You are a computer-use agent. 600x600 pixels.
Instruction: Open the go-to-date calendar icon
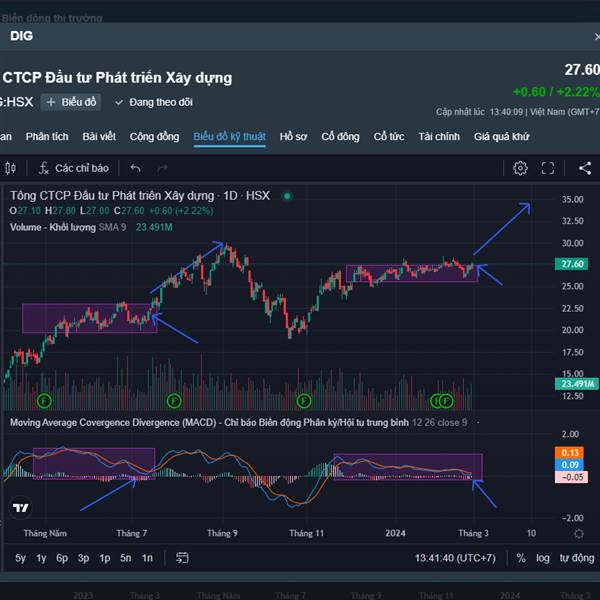coord(182,558)
